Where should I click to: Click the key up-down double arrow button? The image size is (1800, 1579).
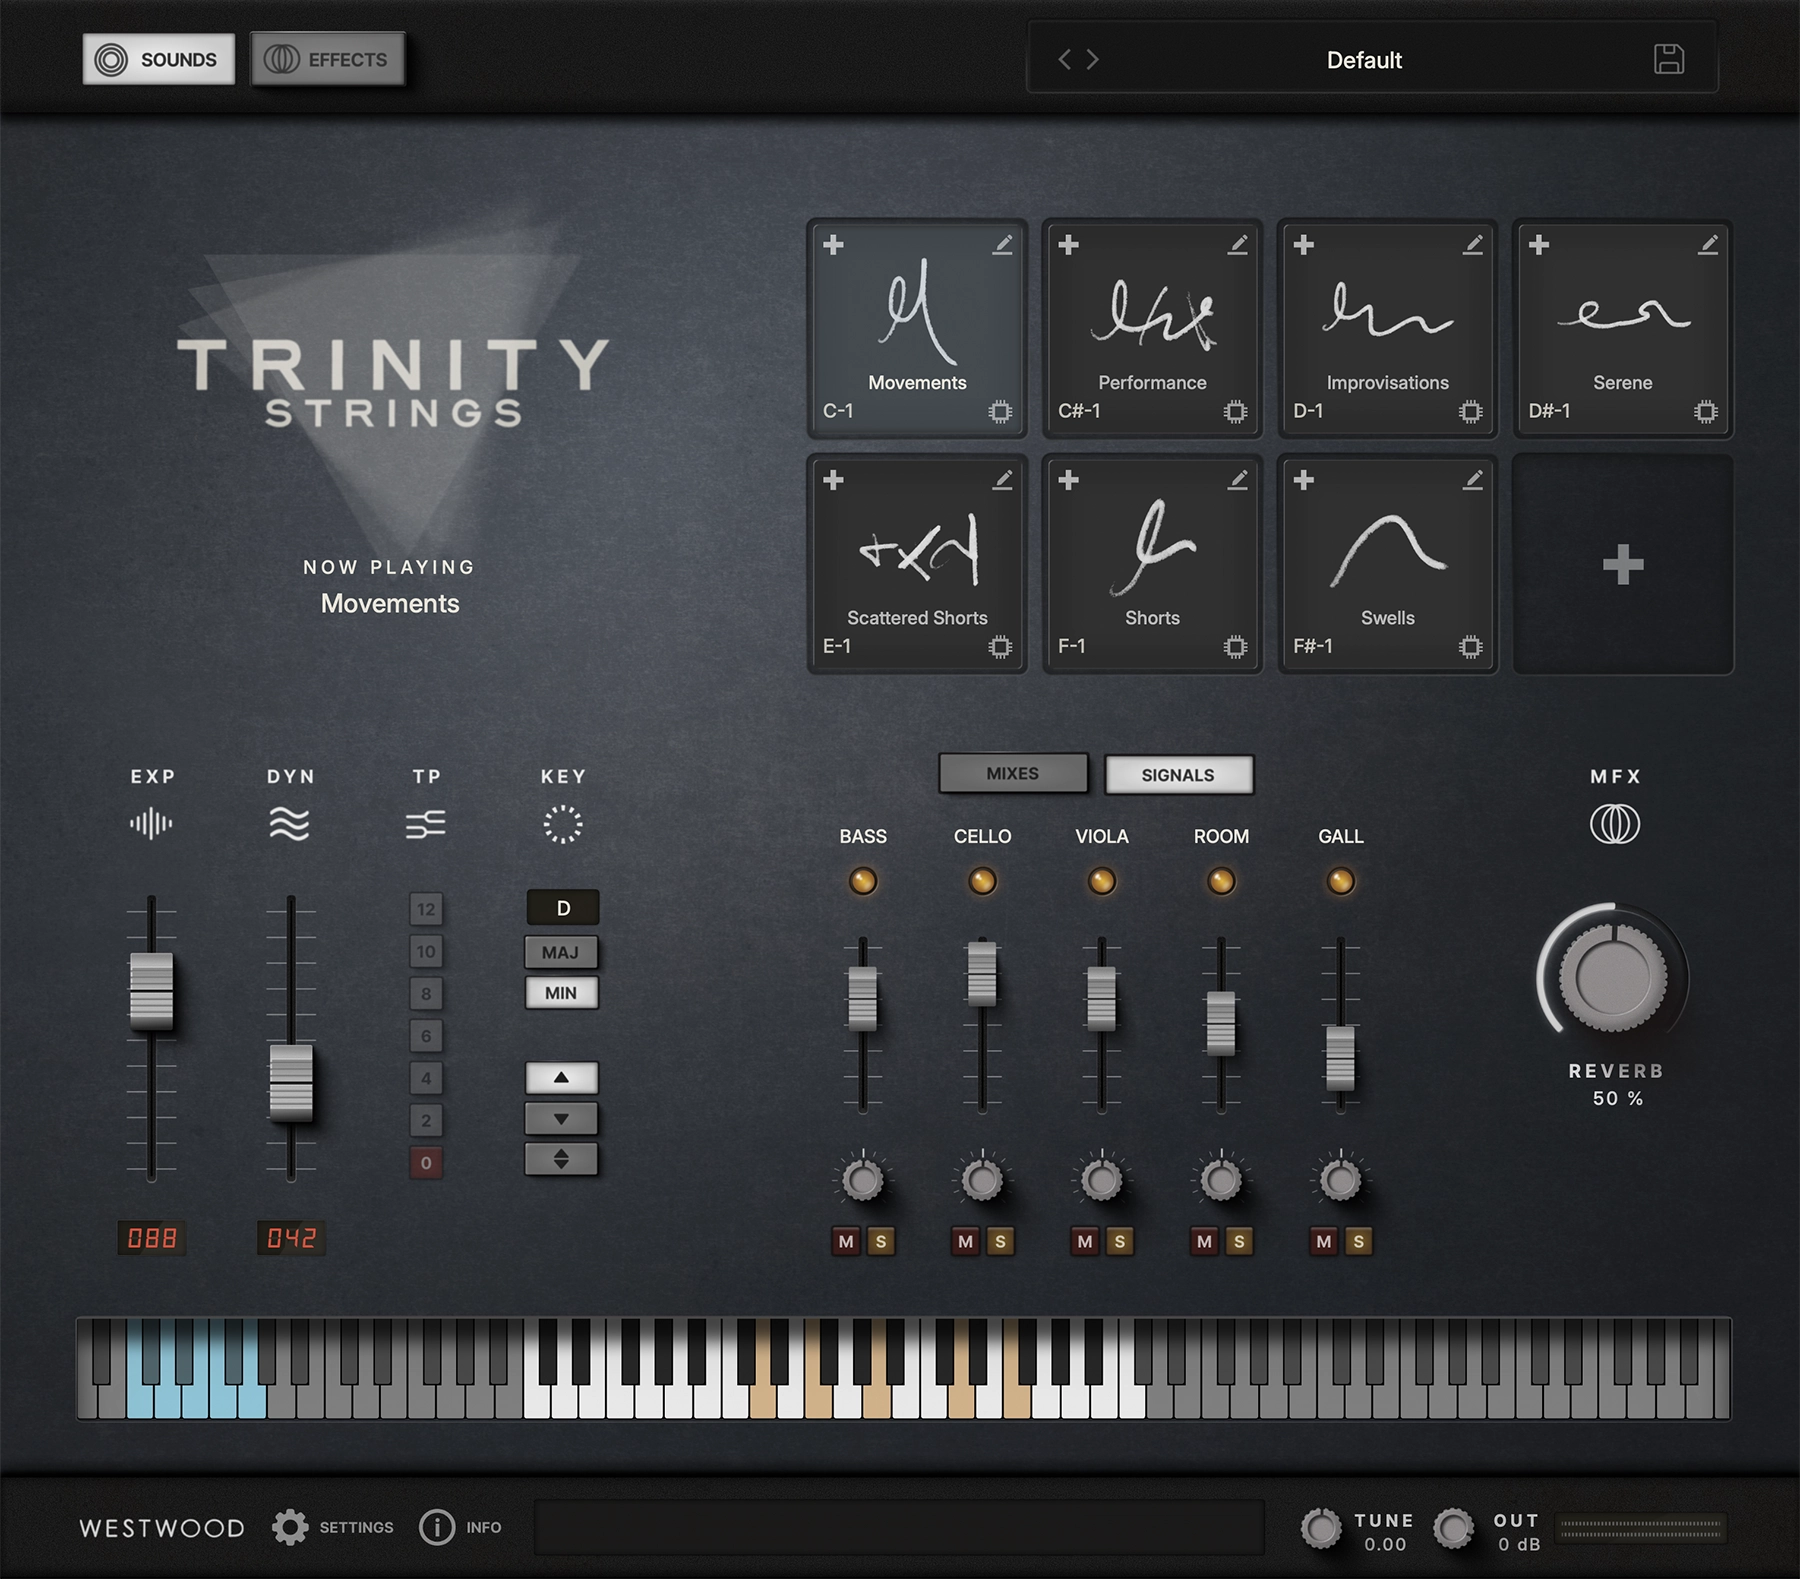coord(561,1159)
